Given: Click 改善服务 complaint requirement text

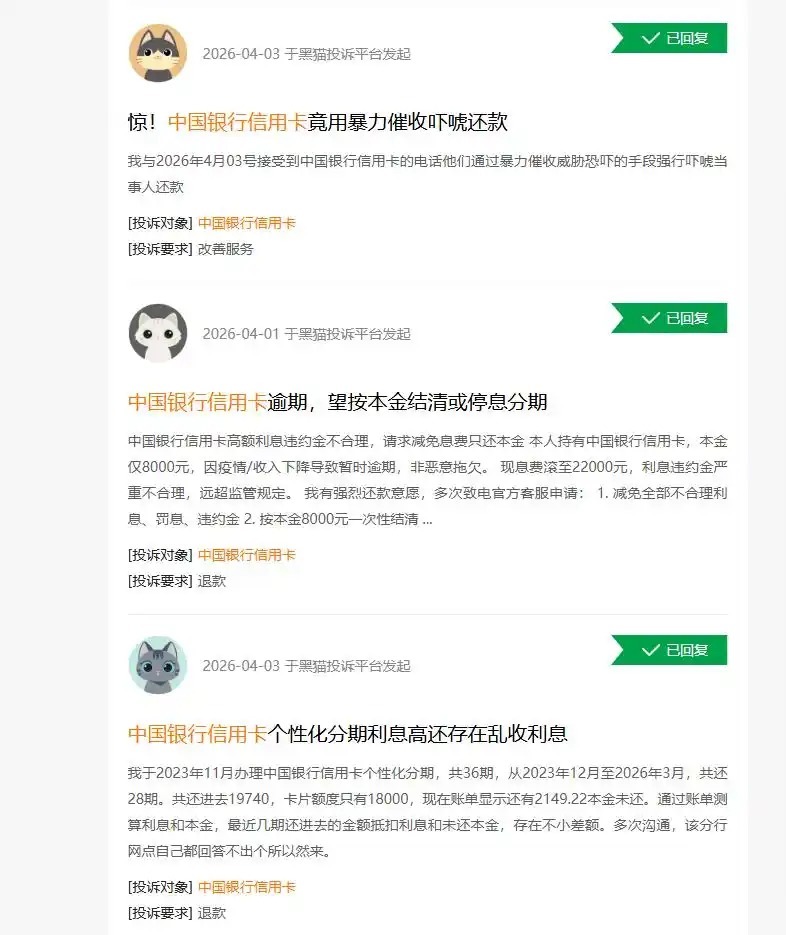Looking at the screenshot, I should coord(225,249).
